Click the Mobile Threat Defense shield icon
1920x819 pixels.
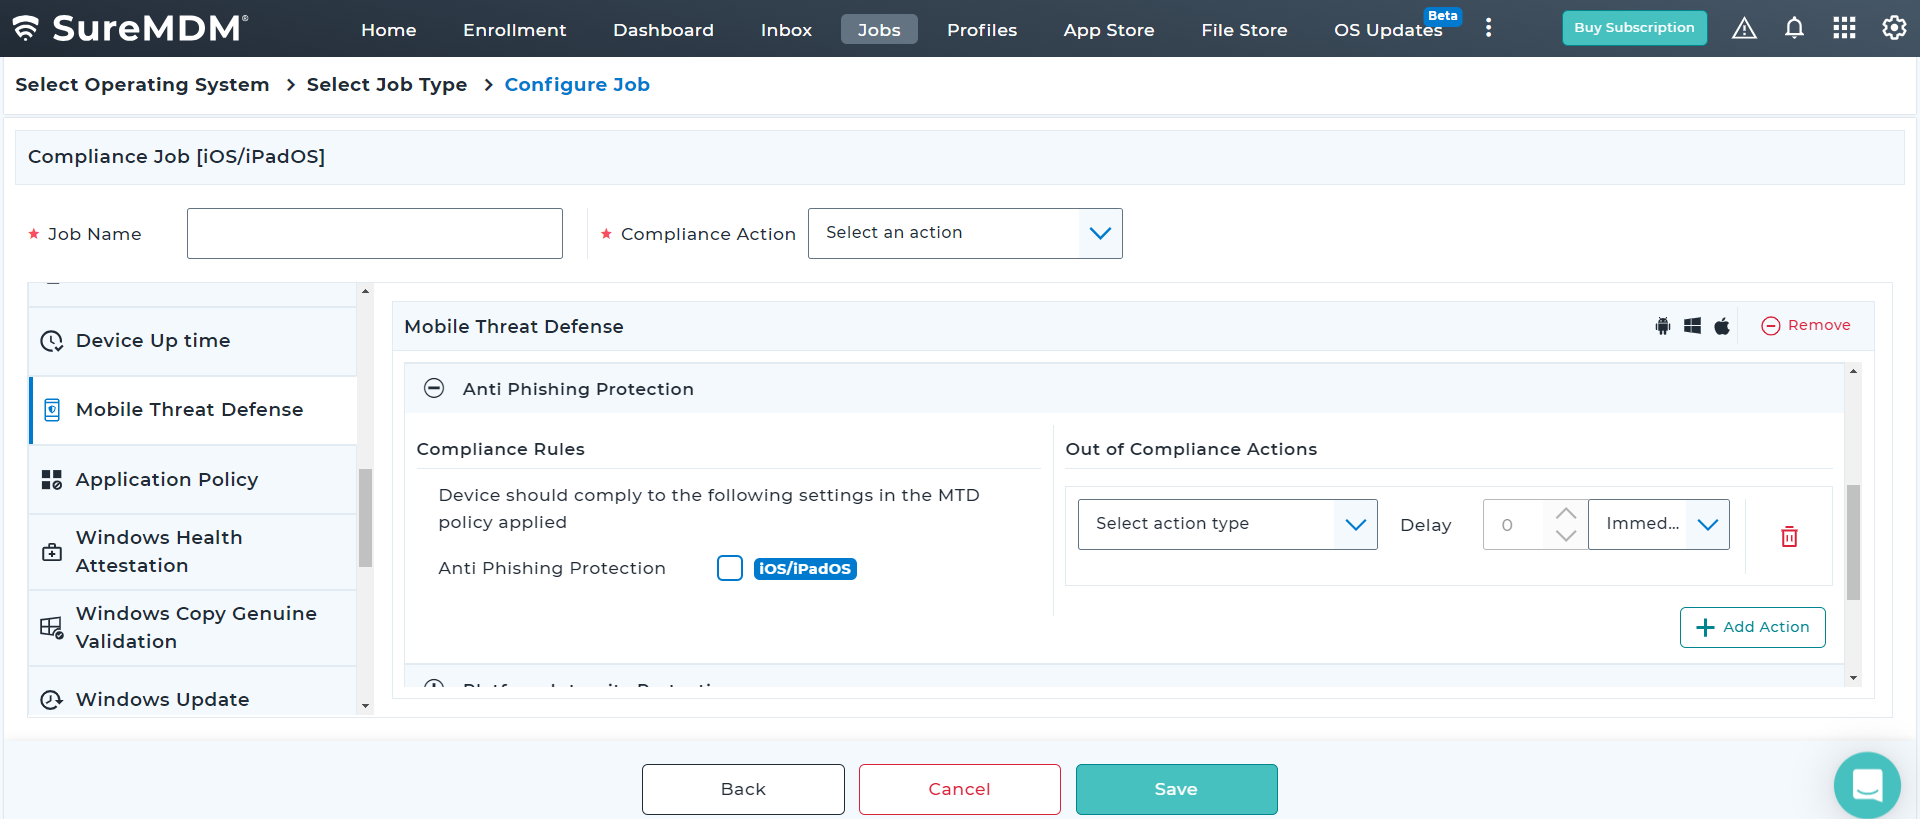pos(52,410)
